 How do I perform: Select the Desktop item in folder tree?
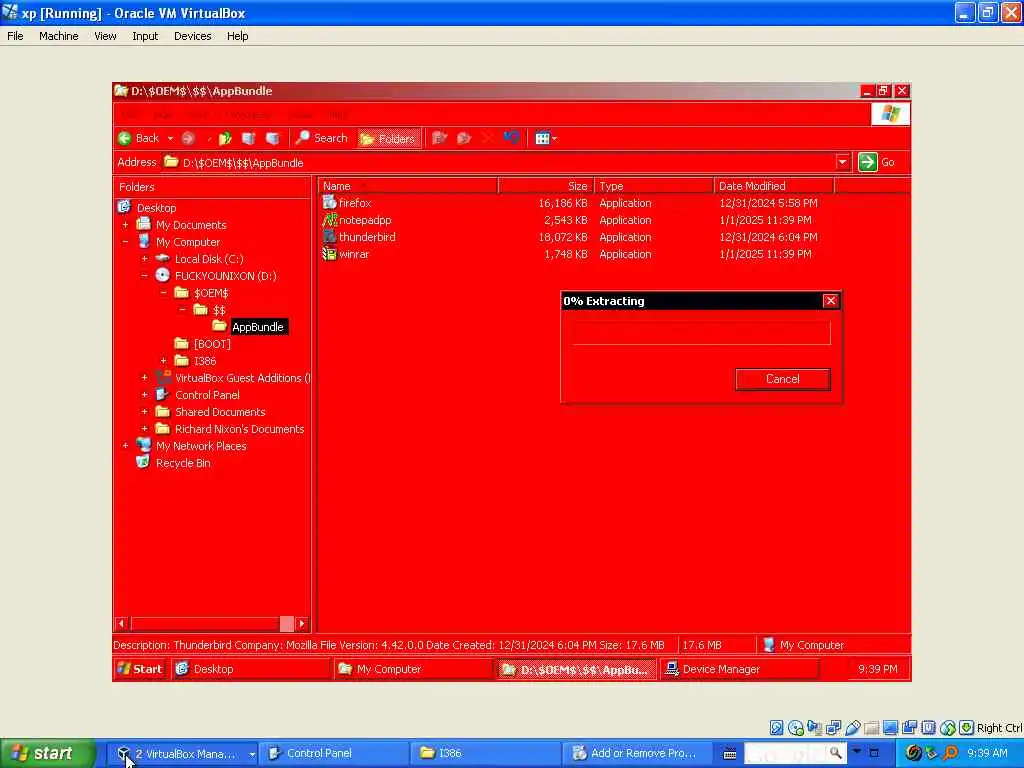click(156, 208)
